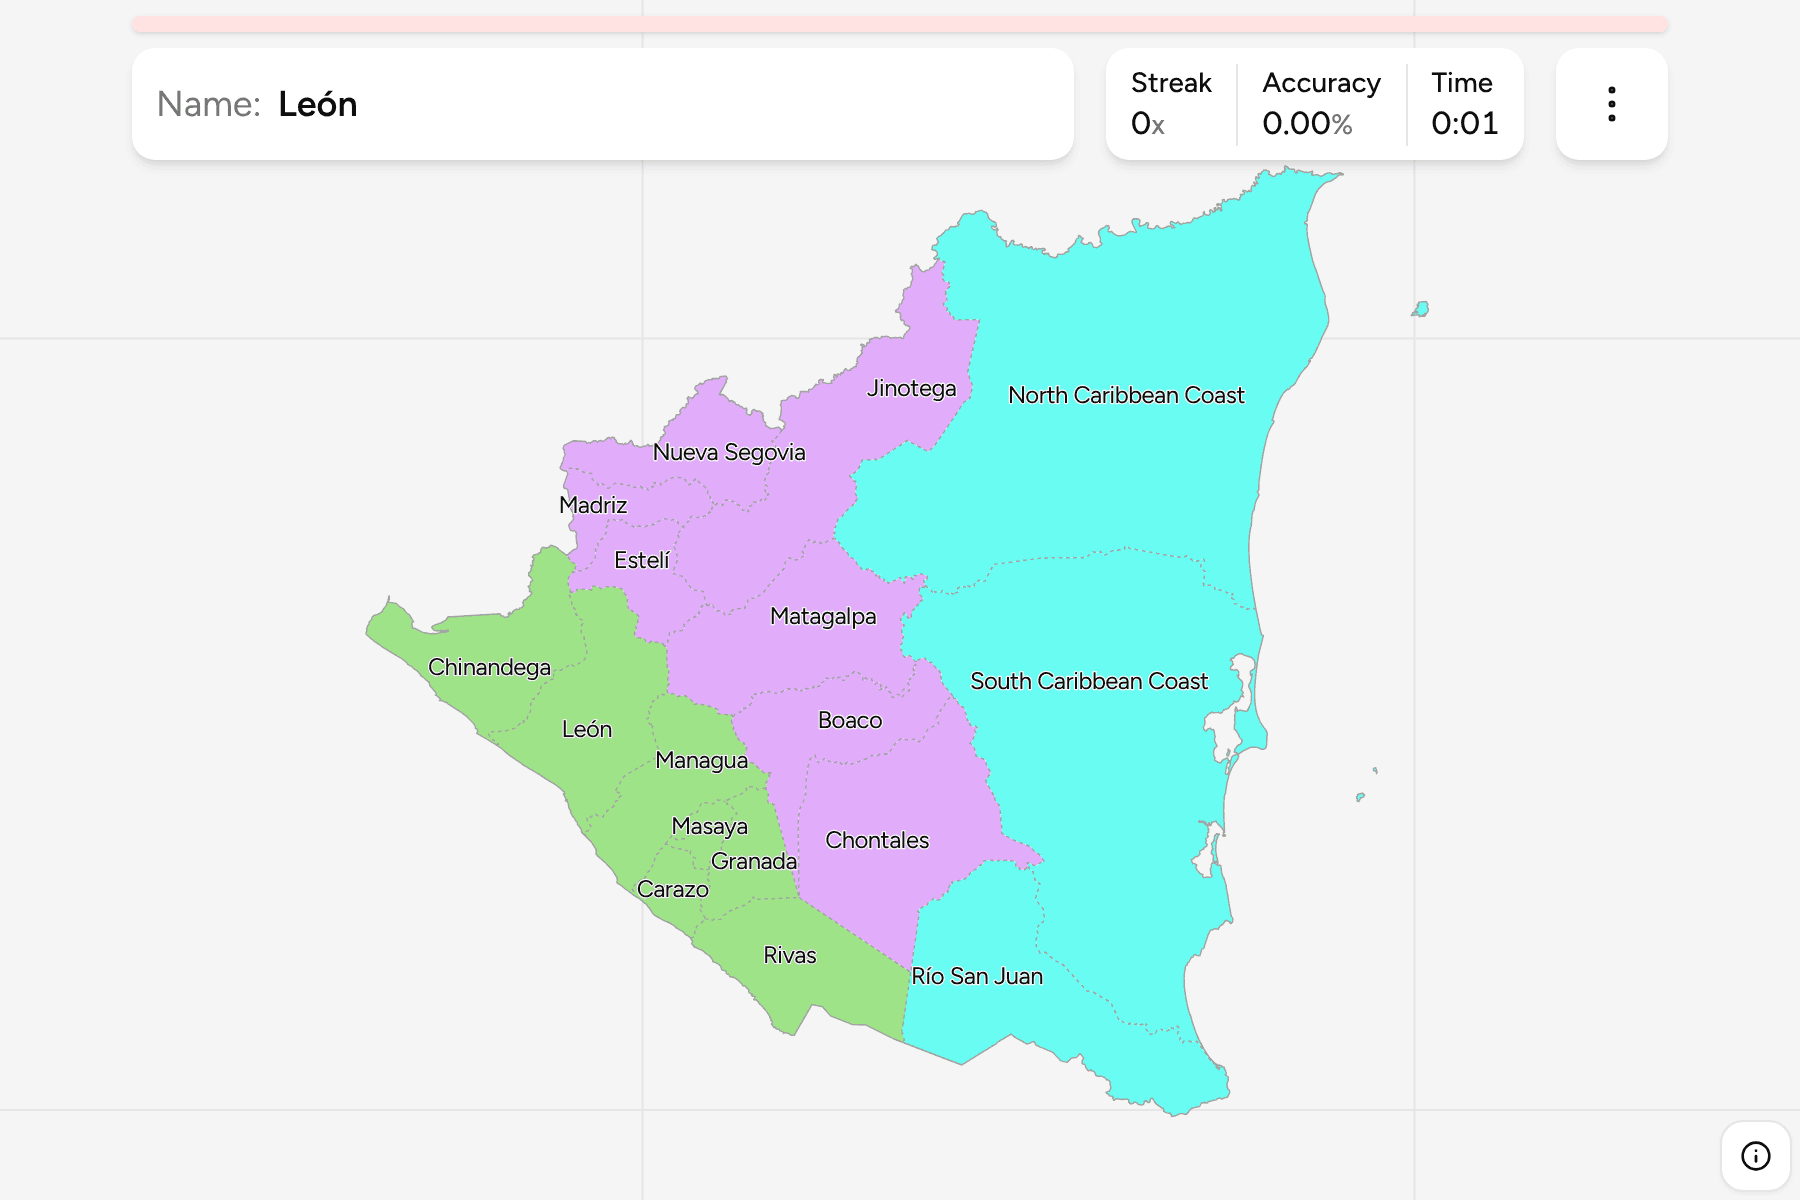Choose the North Caribbean Coast region
The height and width of the screenshot is (1200, 1800).
click(1126, 395)
